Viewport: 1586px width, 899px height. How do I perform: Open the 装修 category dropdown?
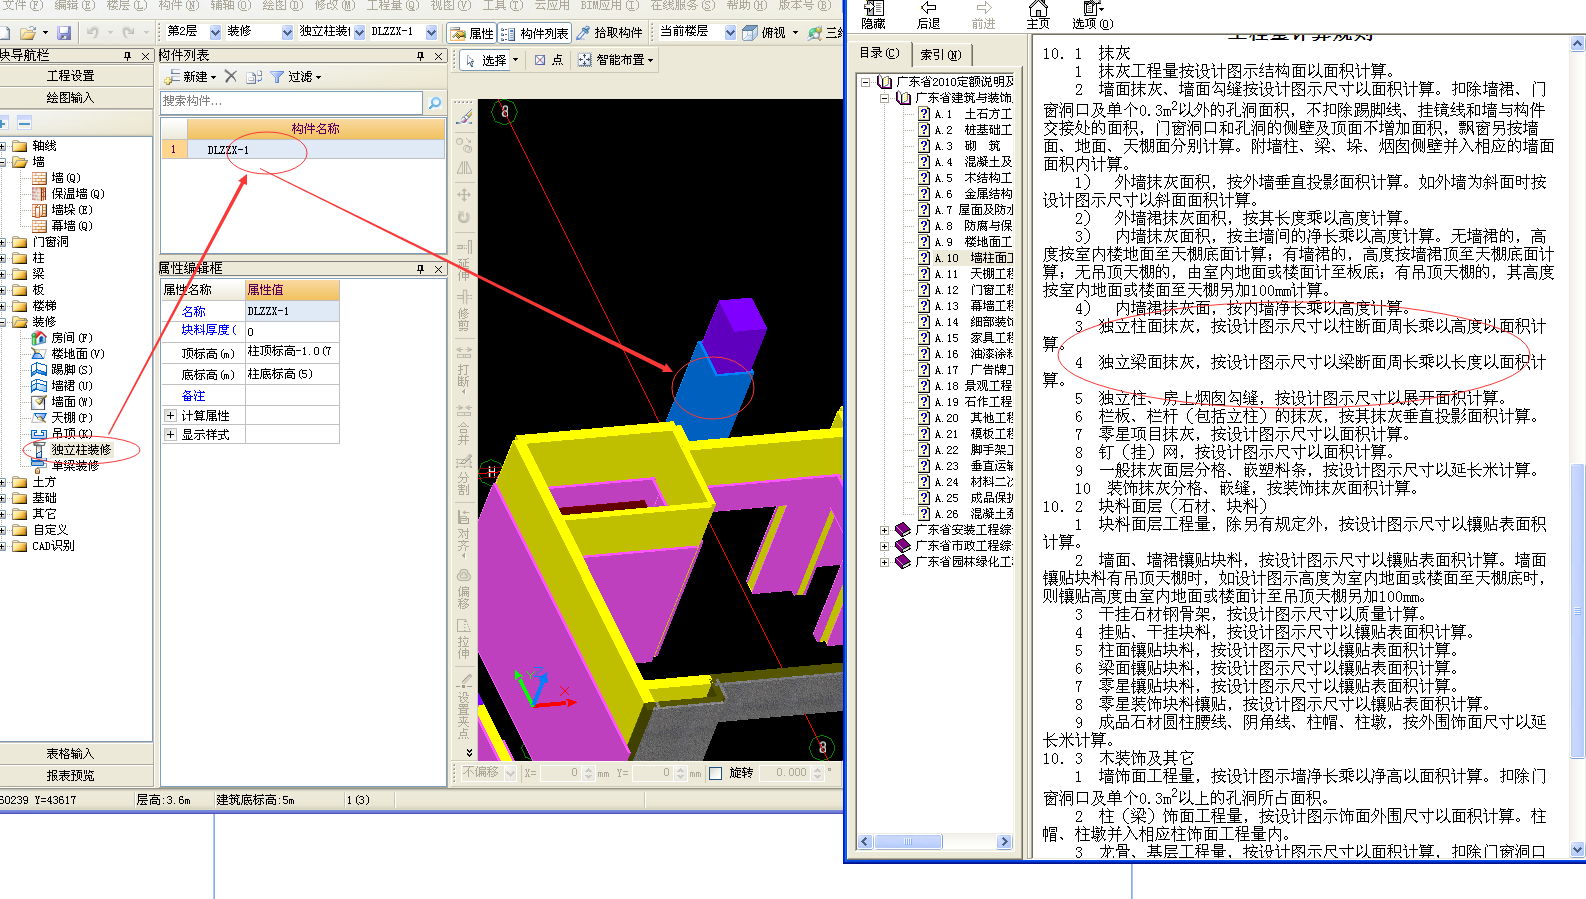coord(287,32)
